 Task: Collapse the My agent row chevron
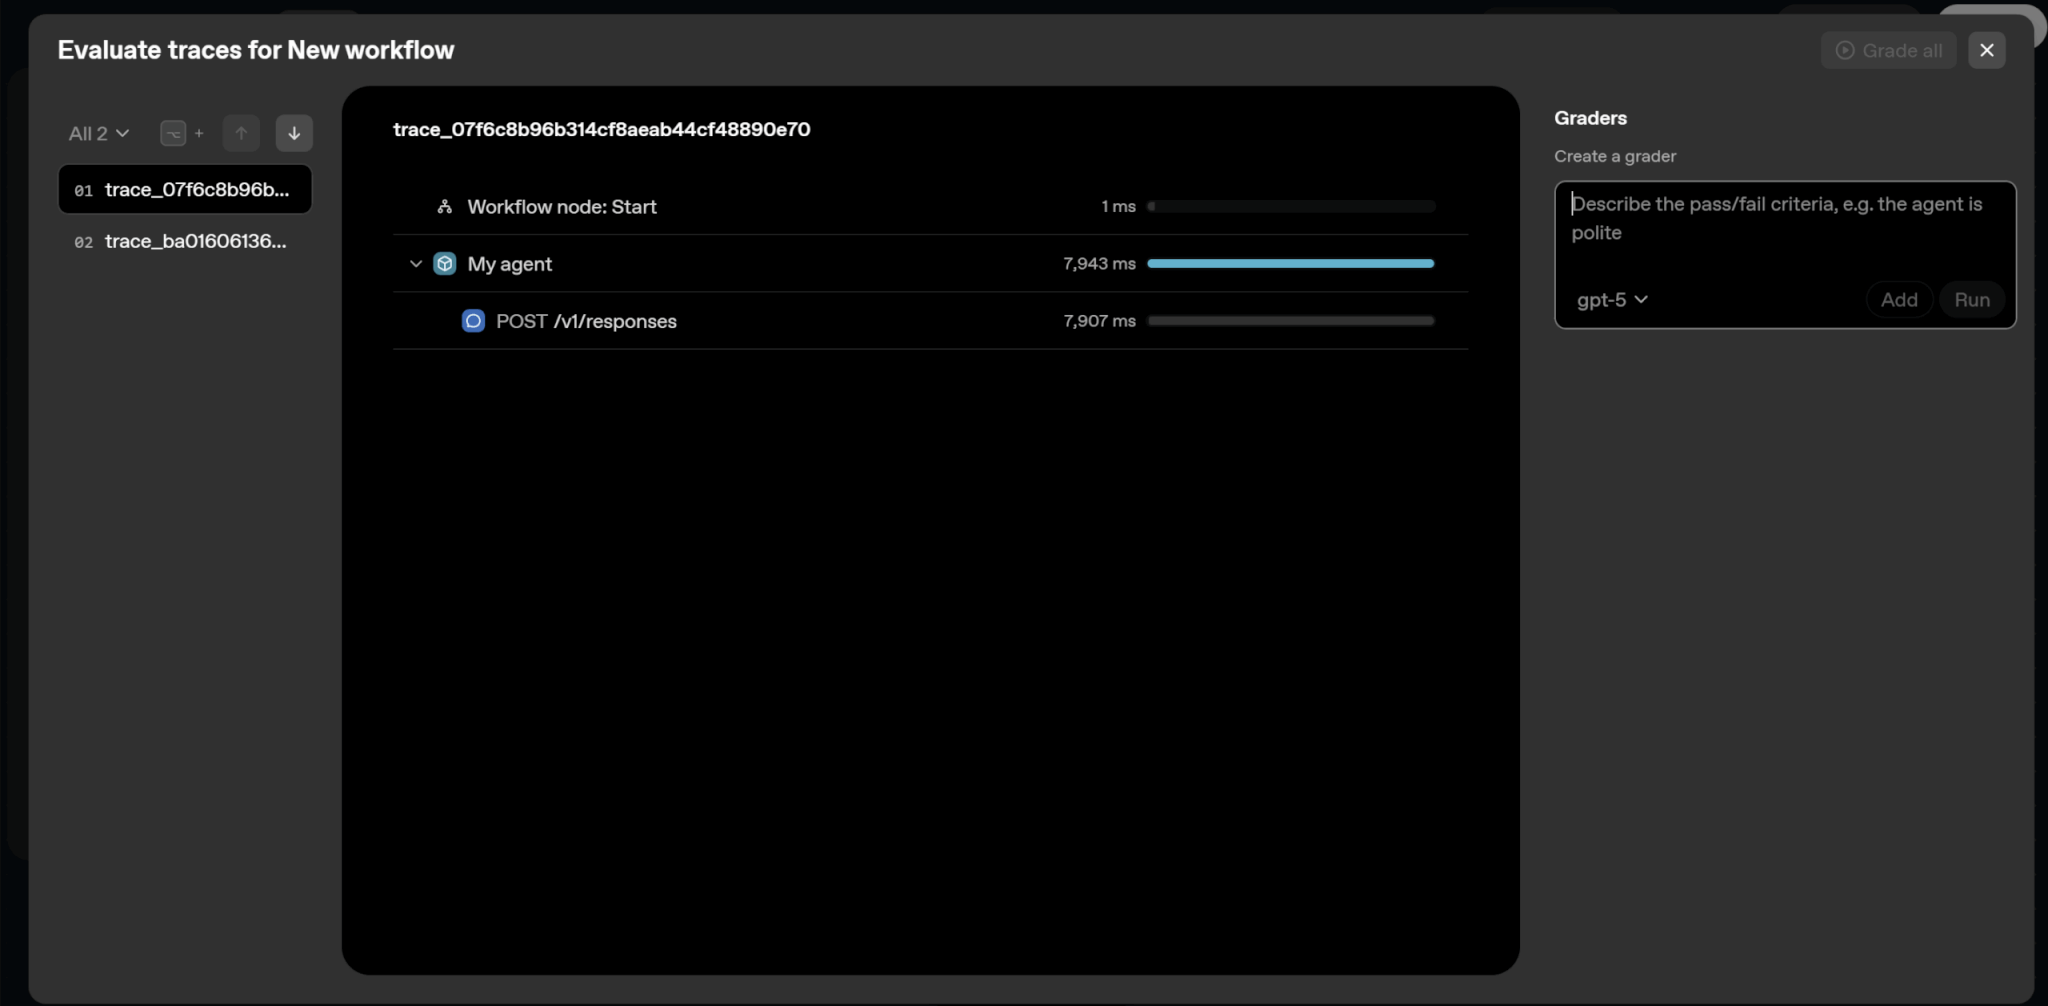[x=416, y=264]
